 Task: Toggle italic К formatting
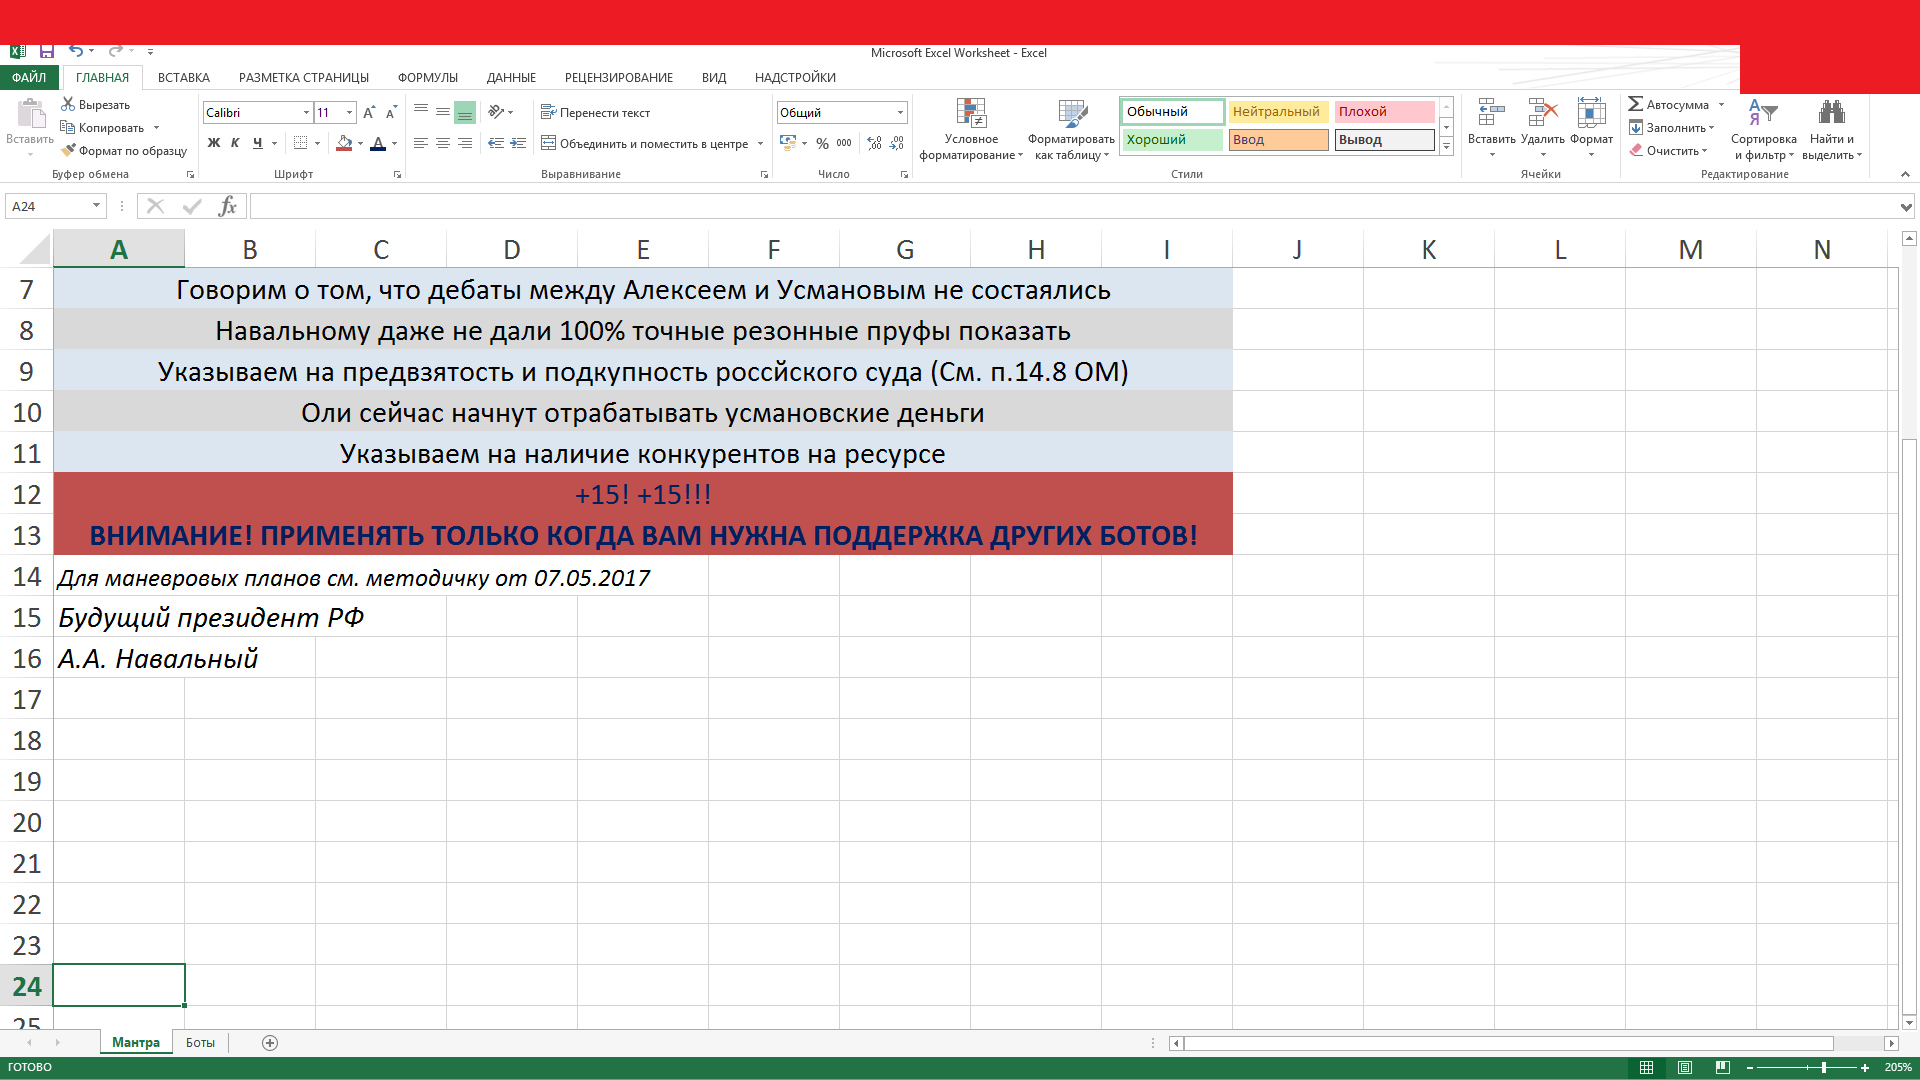tap(235, 143)
